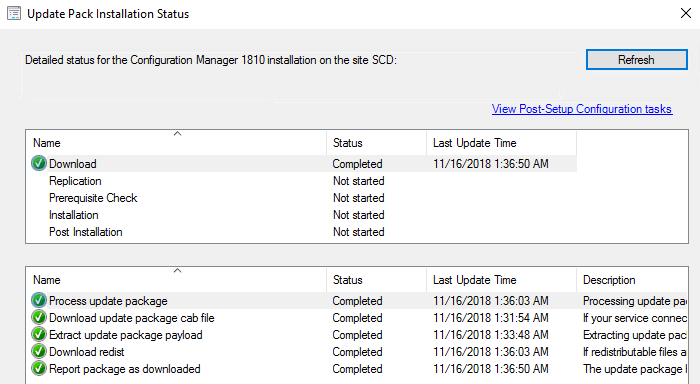Select Report package as downloaded row
700x384 pixels.
click(x=357, y=369)
